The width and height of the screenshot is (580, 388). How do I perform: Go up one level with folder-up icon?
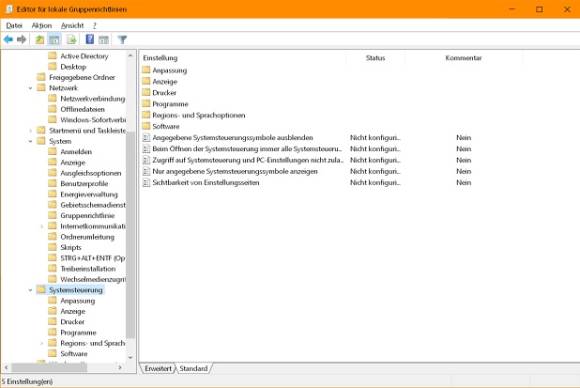(40, 39)
